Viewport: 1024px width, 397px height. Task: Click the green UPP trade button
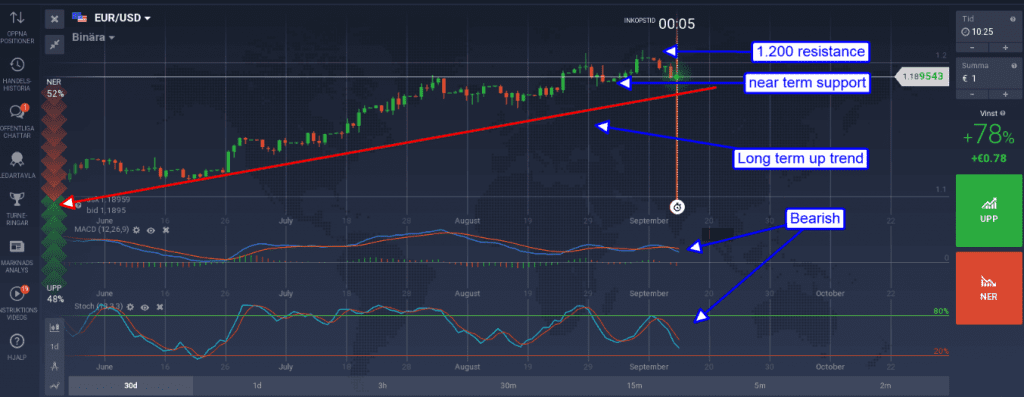point(988,210)
